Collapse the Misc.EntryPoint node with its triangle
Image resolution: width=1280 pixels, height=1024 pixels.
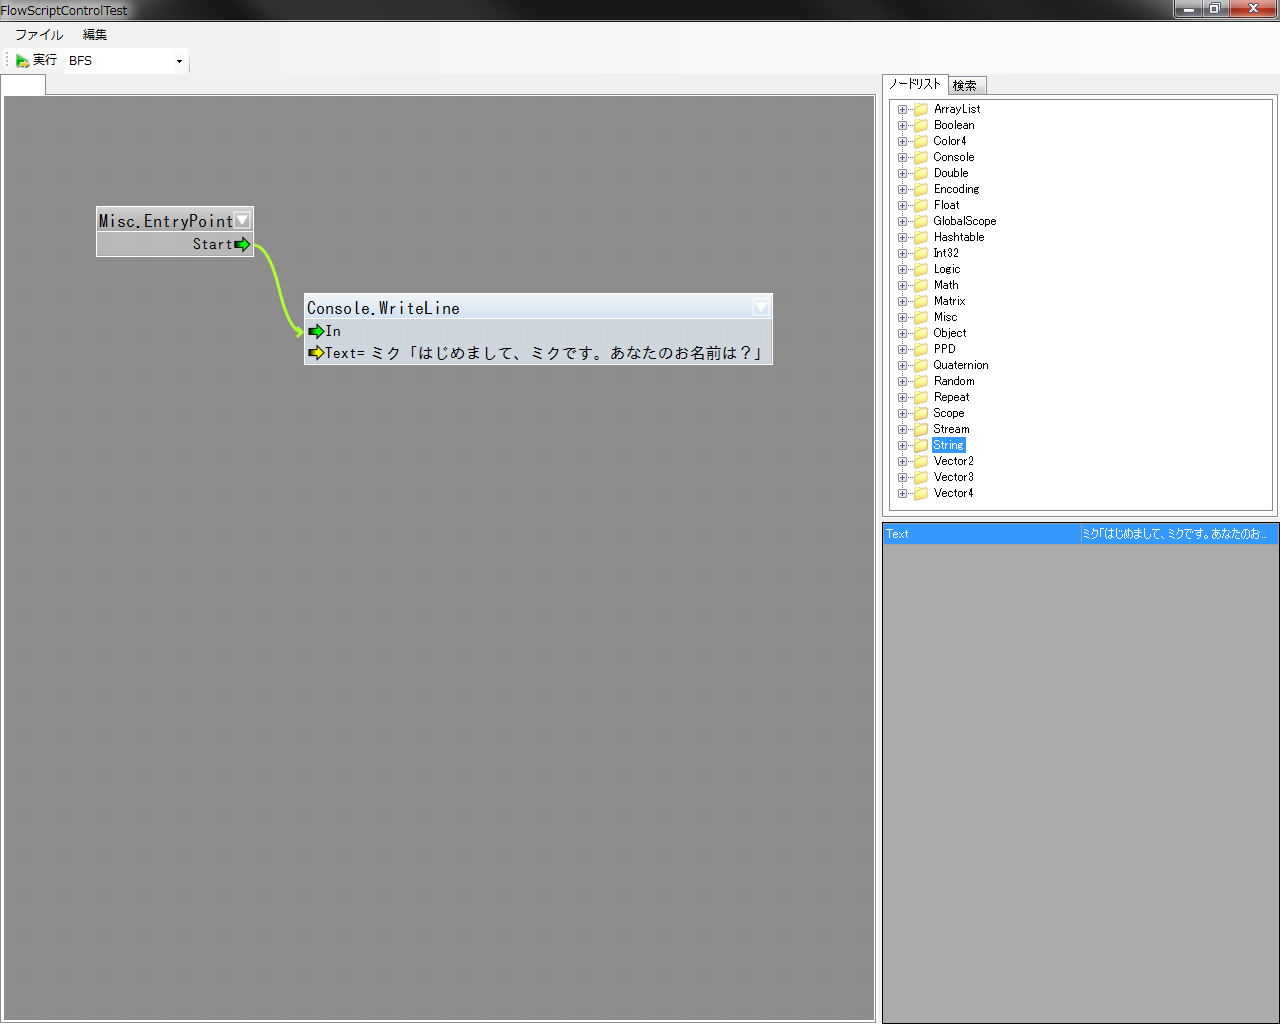(242, 221)
